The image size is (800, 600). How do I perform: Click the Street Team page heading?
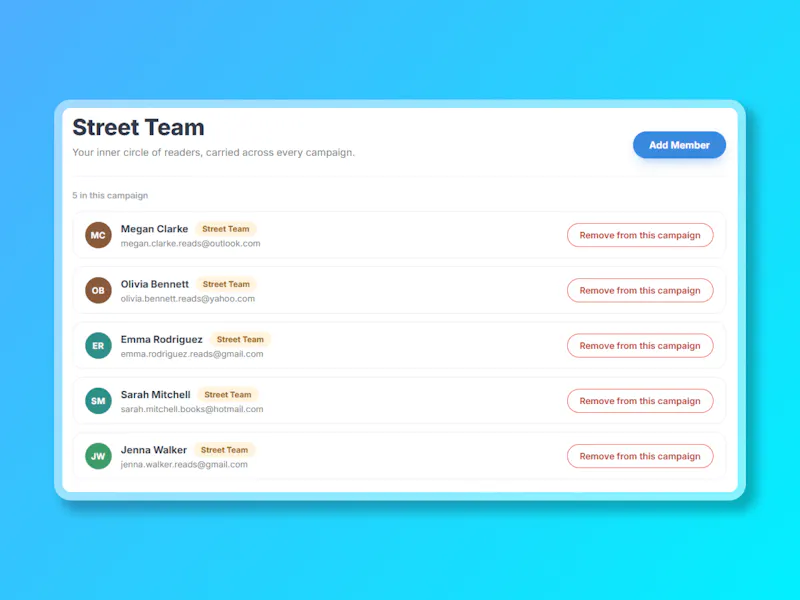click(x=138, y=127)
